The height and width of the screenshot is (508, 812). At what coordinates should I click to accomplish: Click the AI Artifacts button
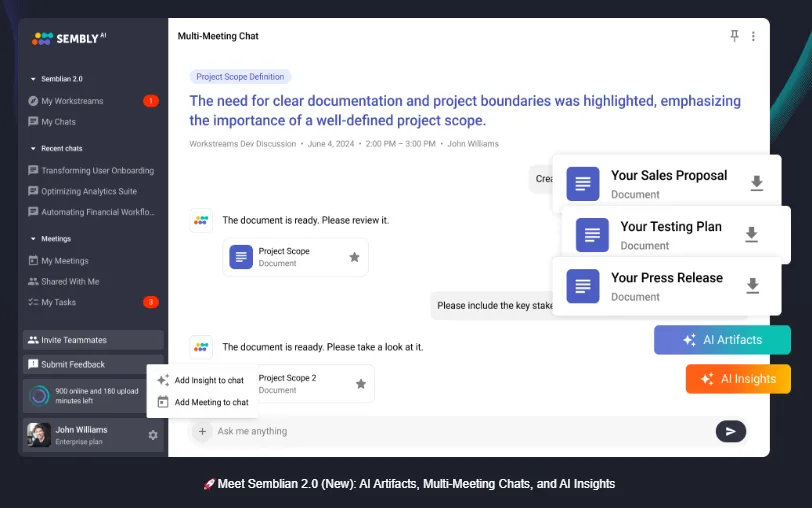click(x=722, y=340)
